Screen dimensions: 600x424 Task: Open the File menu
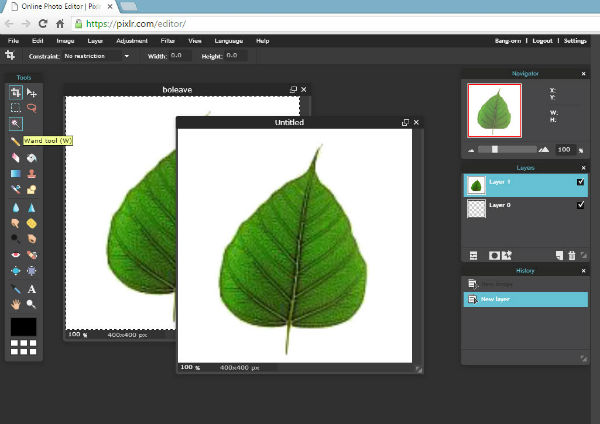pos(13,41)
